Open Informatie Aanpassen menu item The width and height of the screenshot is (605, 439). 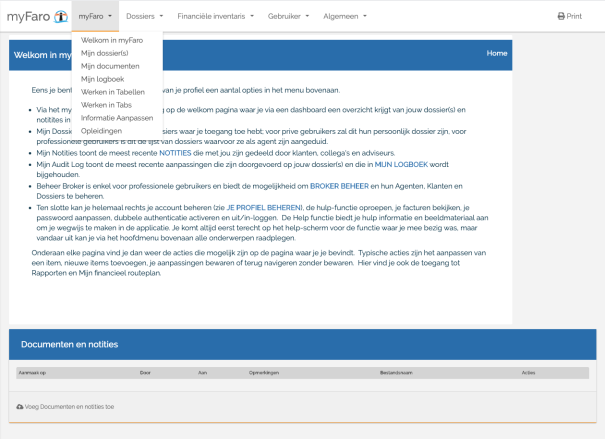(117, 118)
